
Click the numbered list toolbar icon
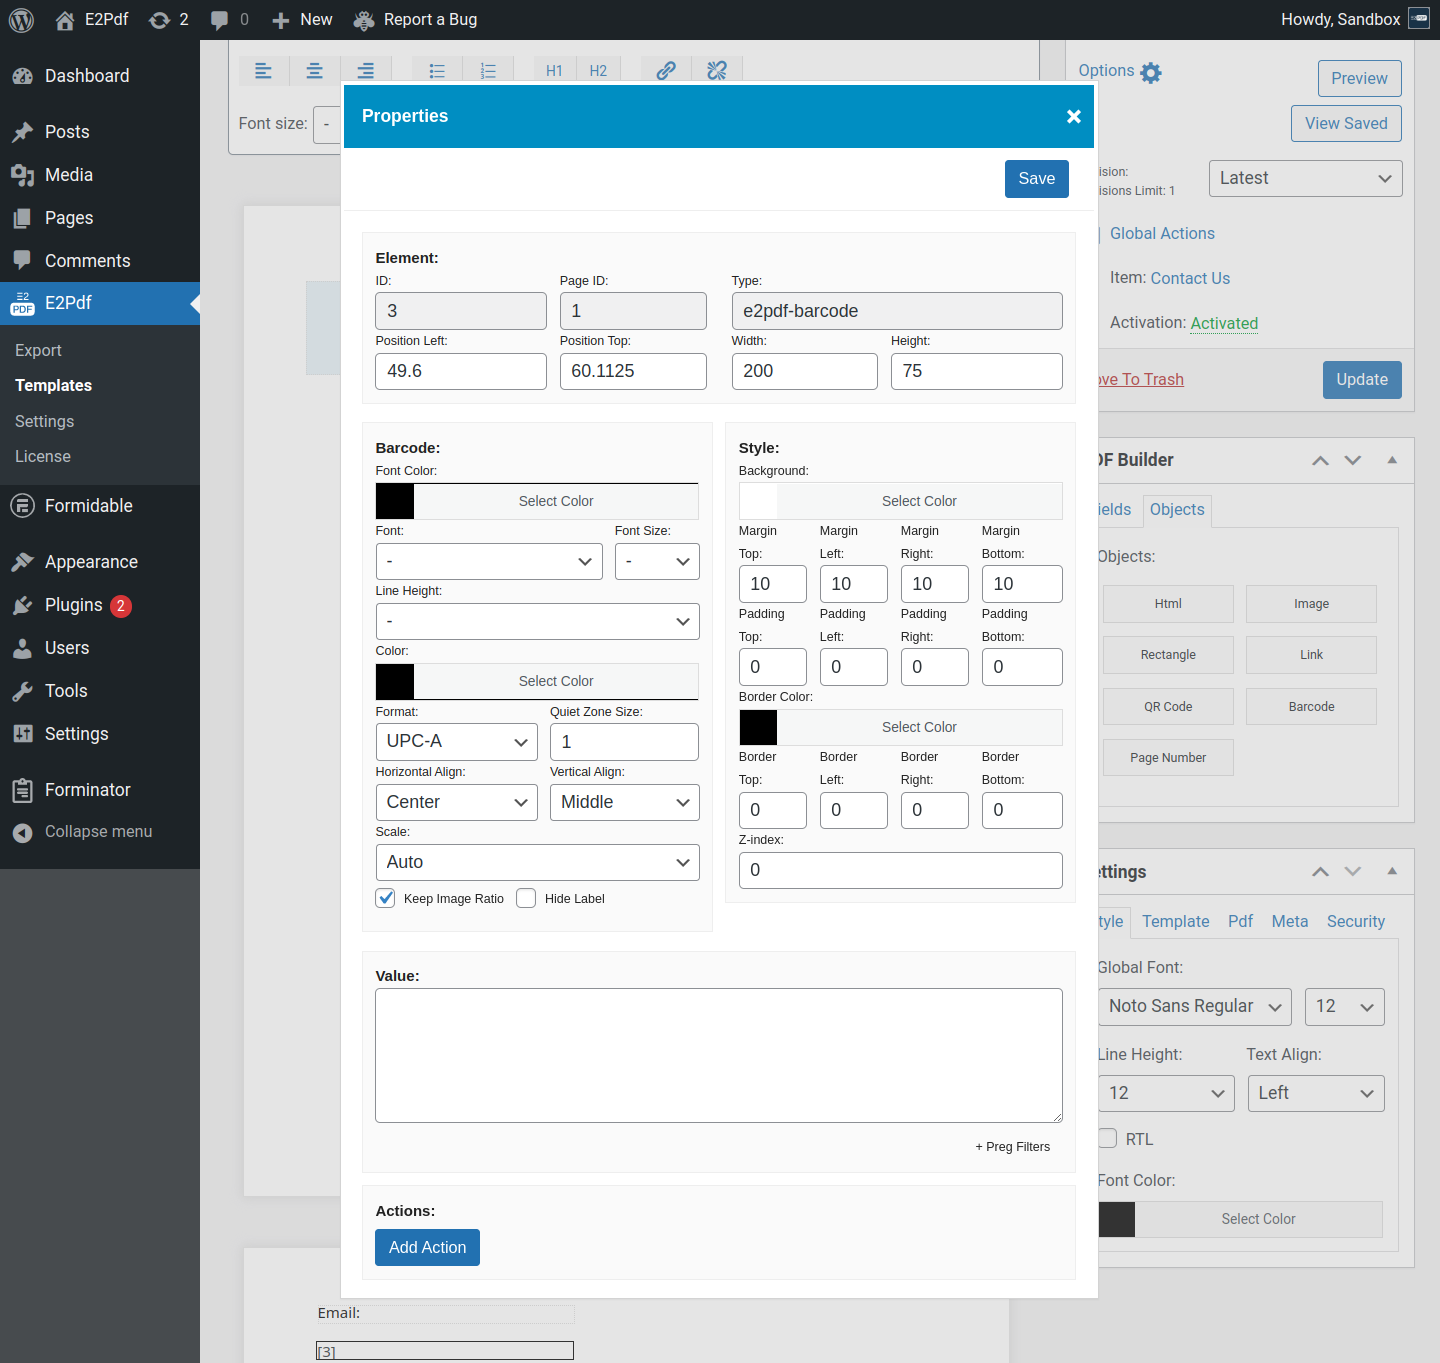488,71
